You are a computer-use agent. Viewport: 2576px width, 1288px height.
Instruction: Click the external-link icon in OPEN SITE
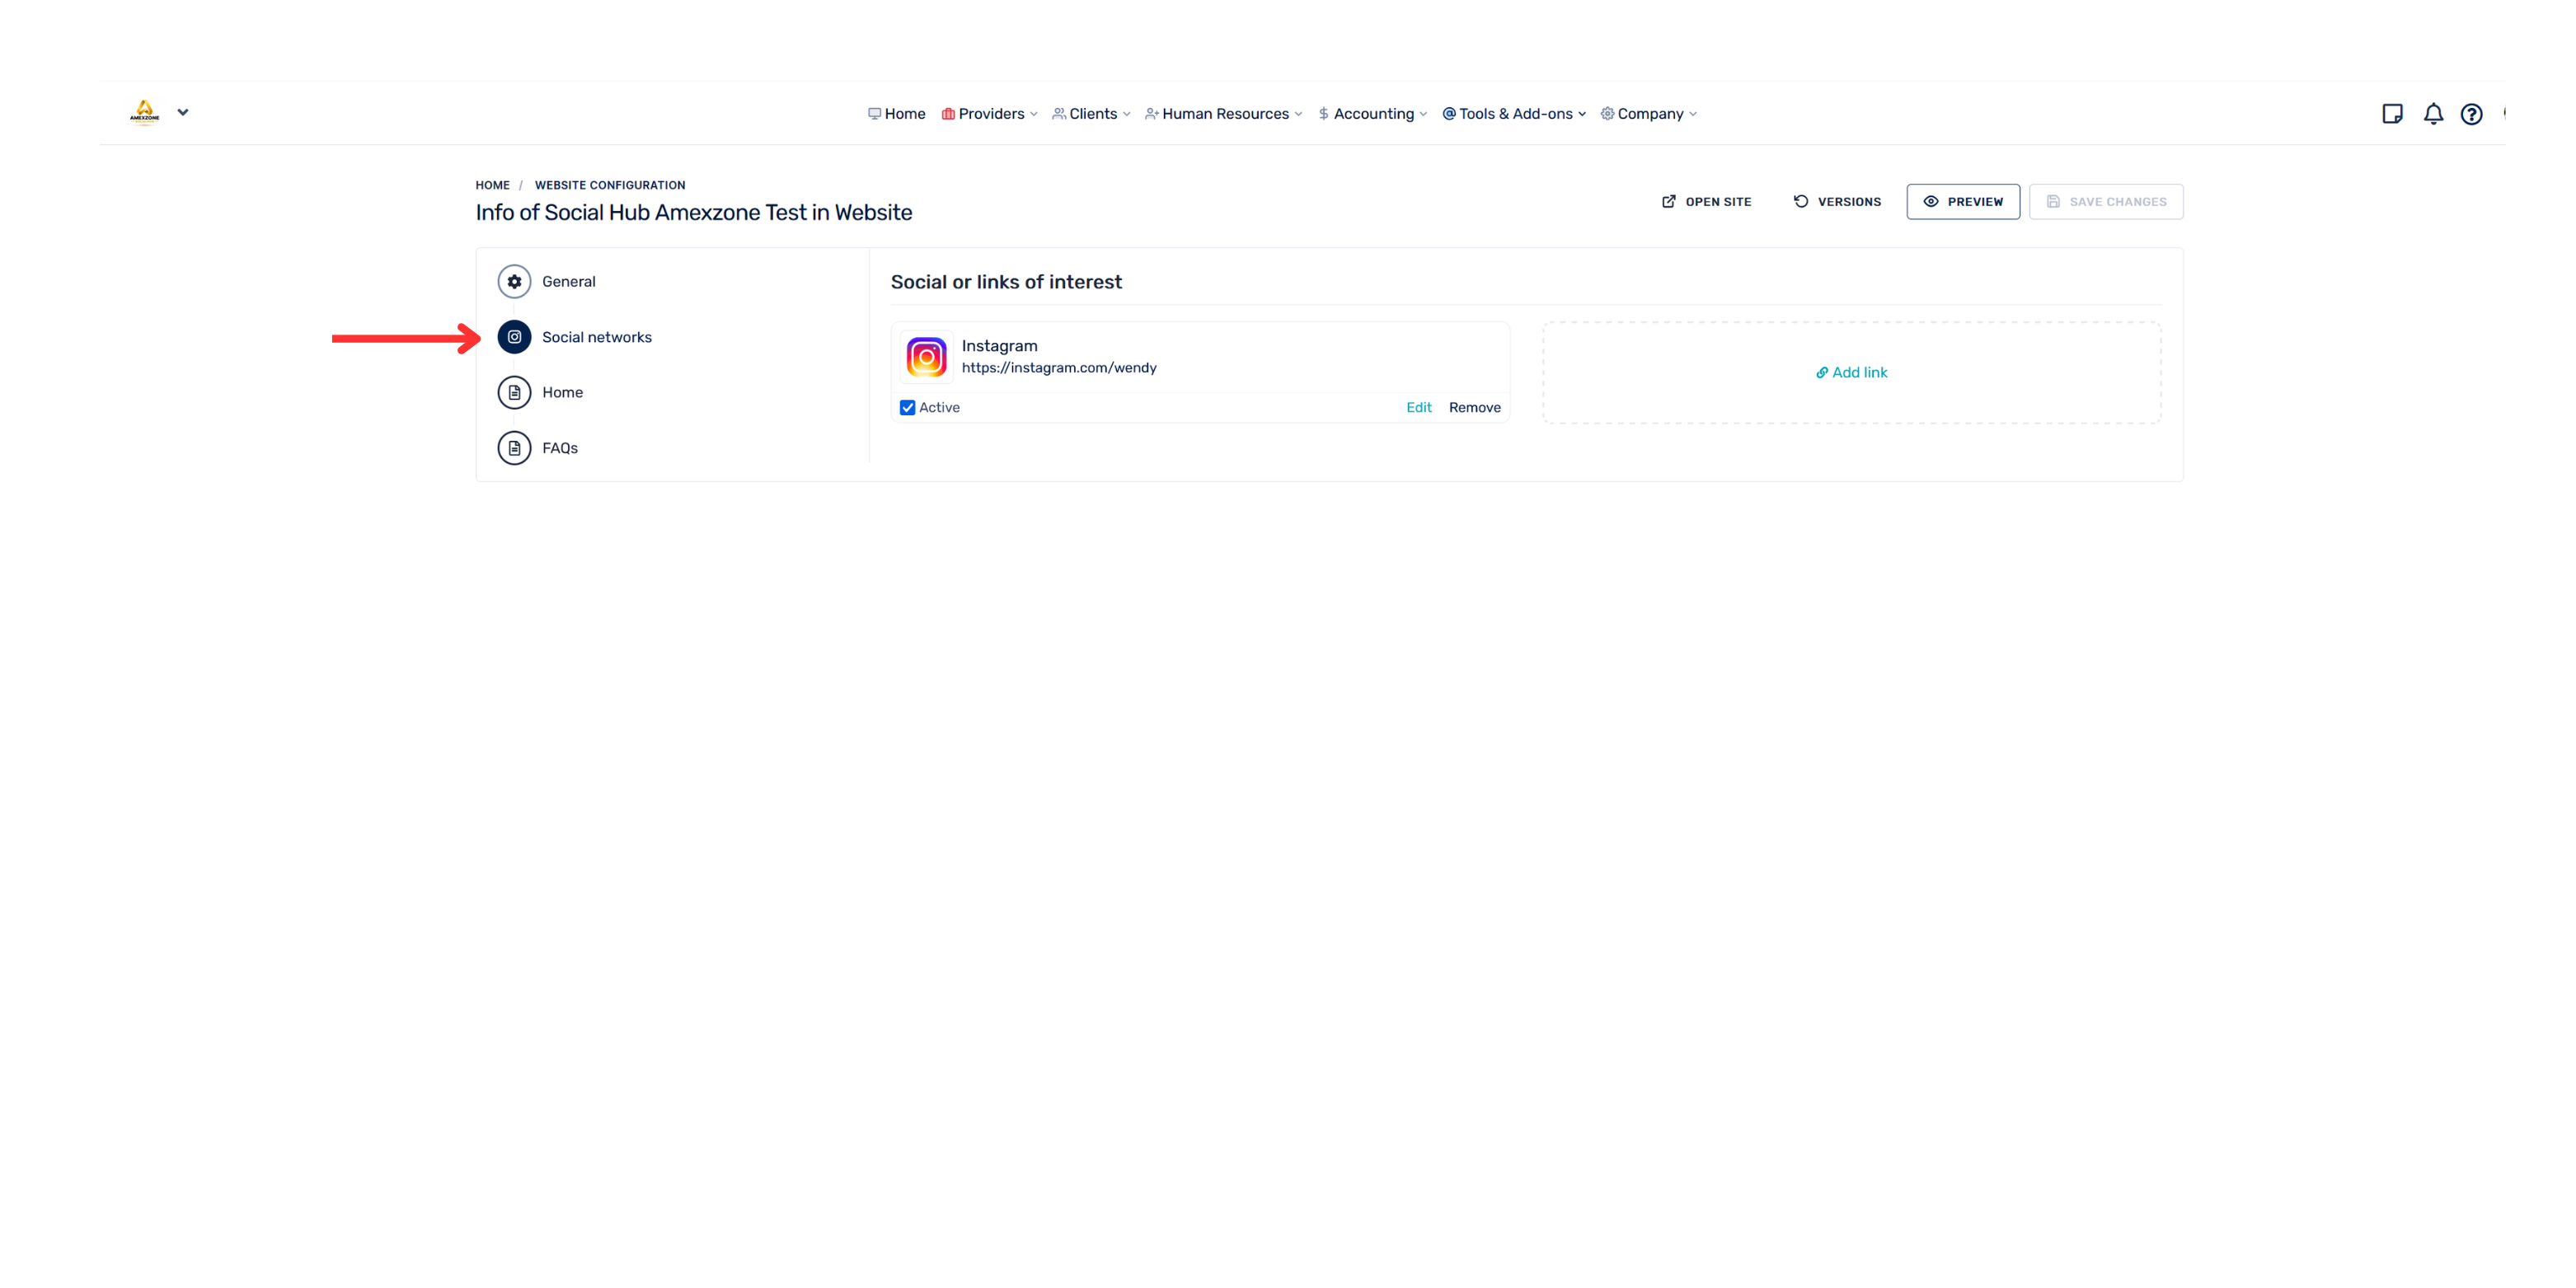click(x=1669, y=201)
